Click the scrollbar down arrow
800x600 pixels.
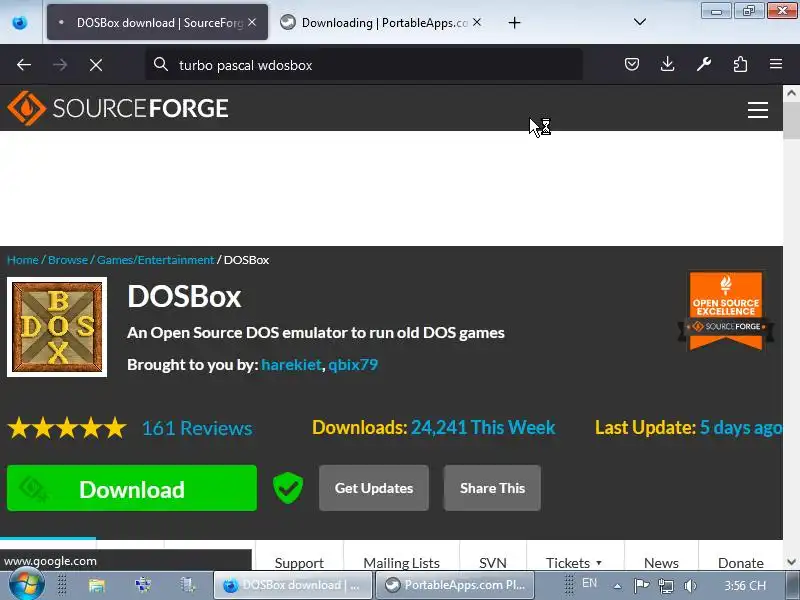(x=791, y=562)
